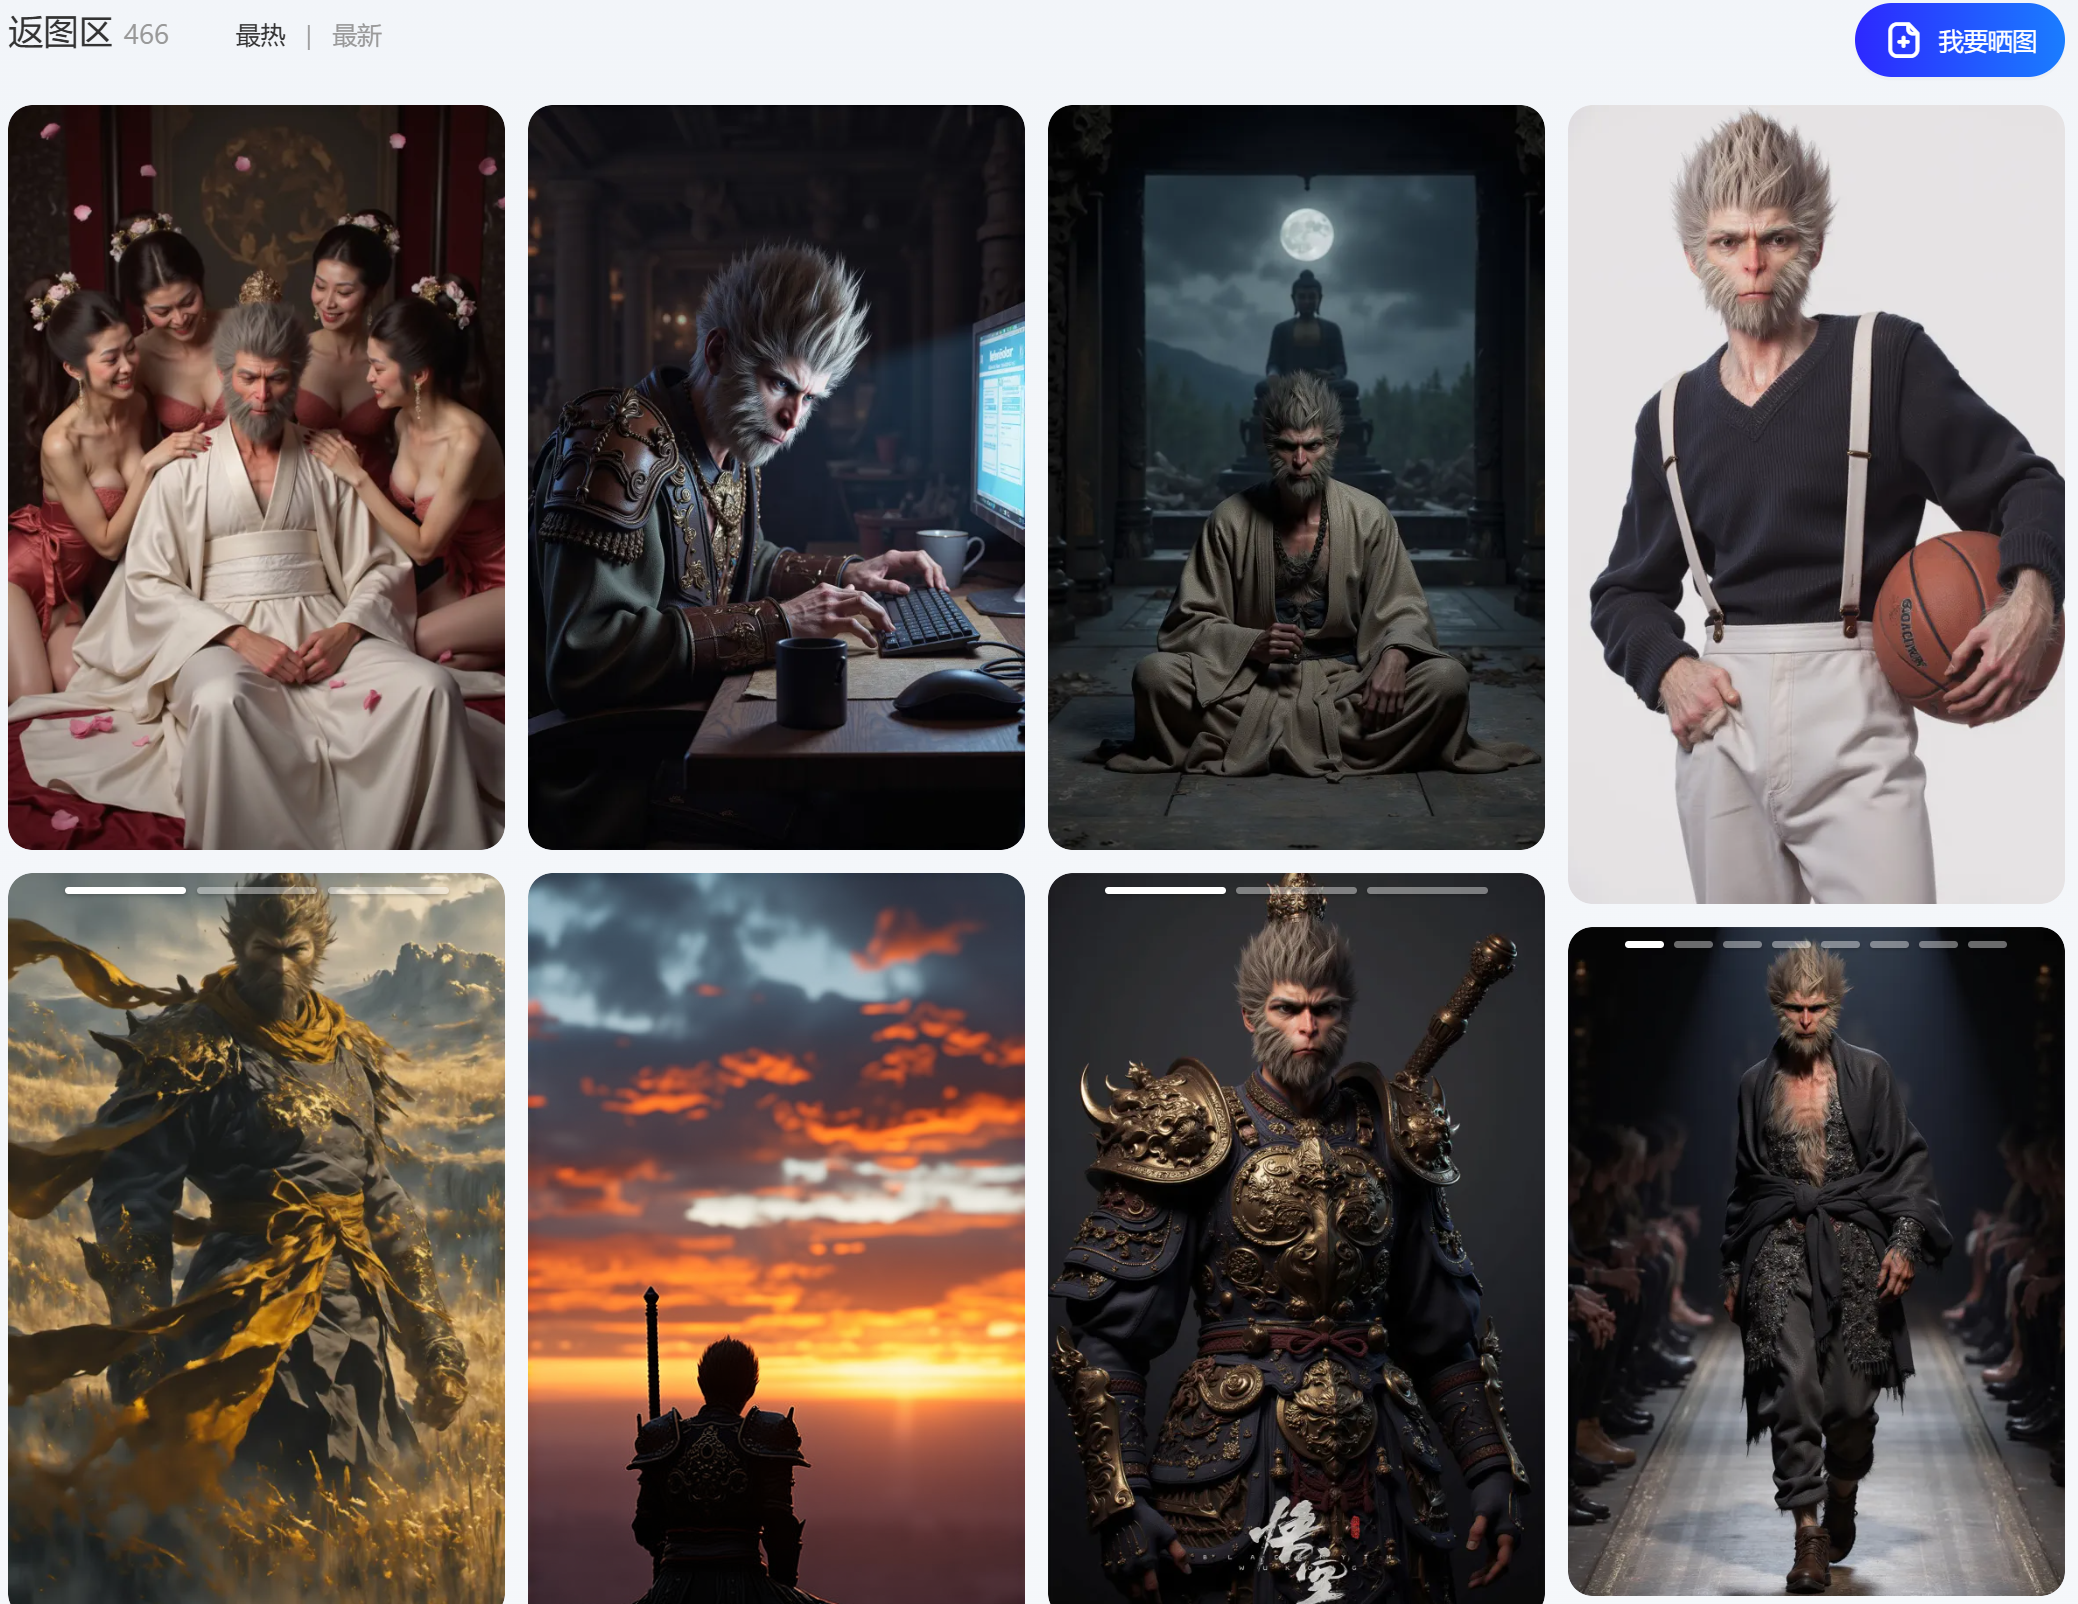Open the sunset silhouette warrior image
This screenshot has width=2078, height=1604.
(x=776, y=1238)
